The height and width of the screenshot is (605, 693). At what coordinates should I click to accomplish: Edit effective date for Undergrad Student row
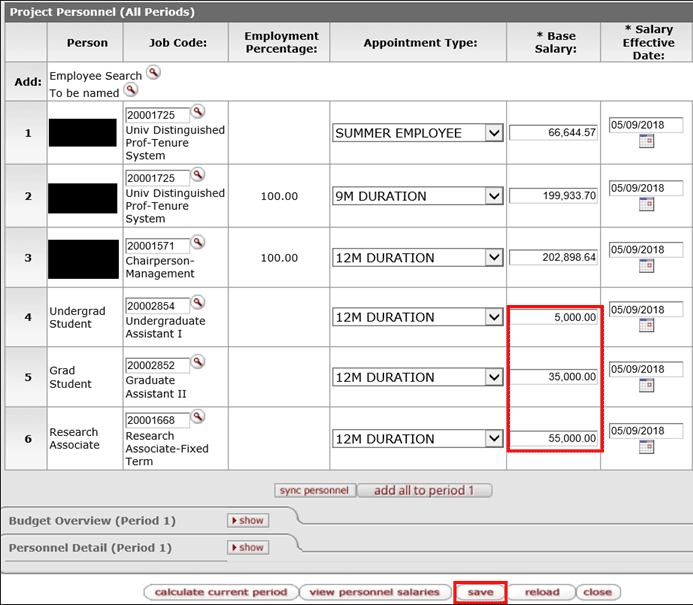click(x=646, y=309)
